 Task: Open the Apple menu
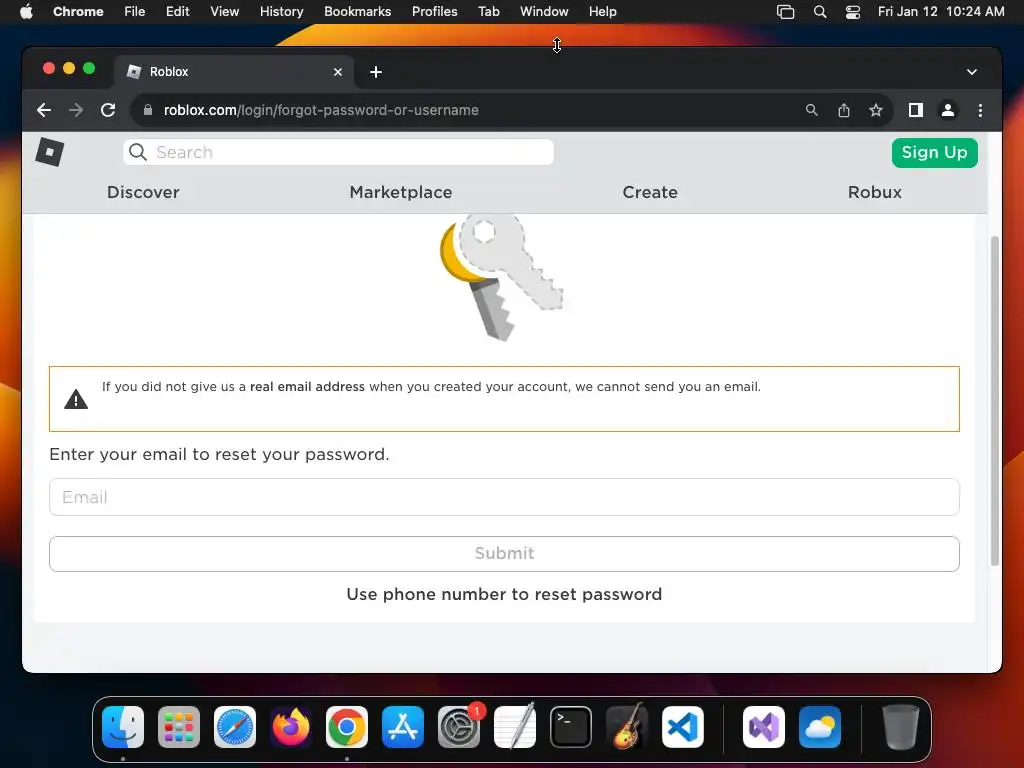coord(26,12)
